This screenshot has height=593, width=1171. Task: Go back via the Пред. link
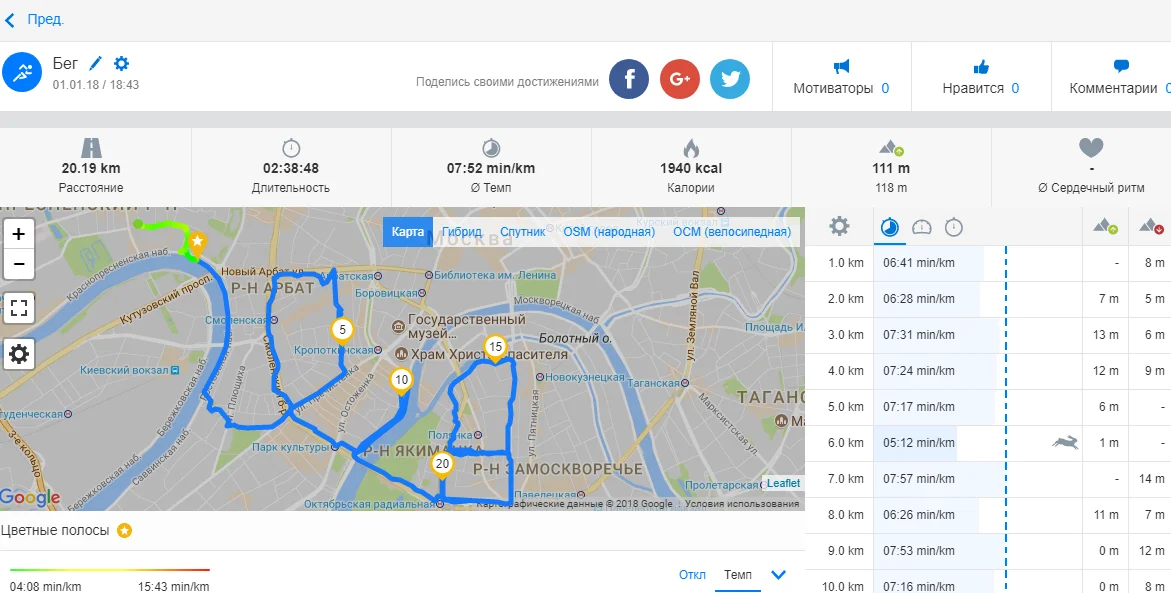pyautogui.click(x=46, y=20)
